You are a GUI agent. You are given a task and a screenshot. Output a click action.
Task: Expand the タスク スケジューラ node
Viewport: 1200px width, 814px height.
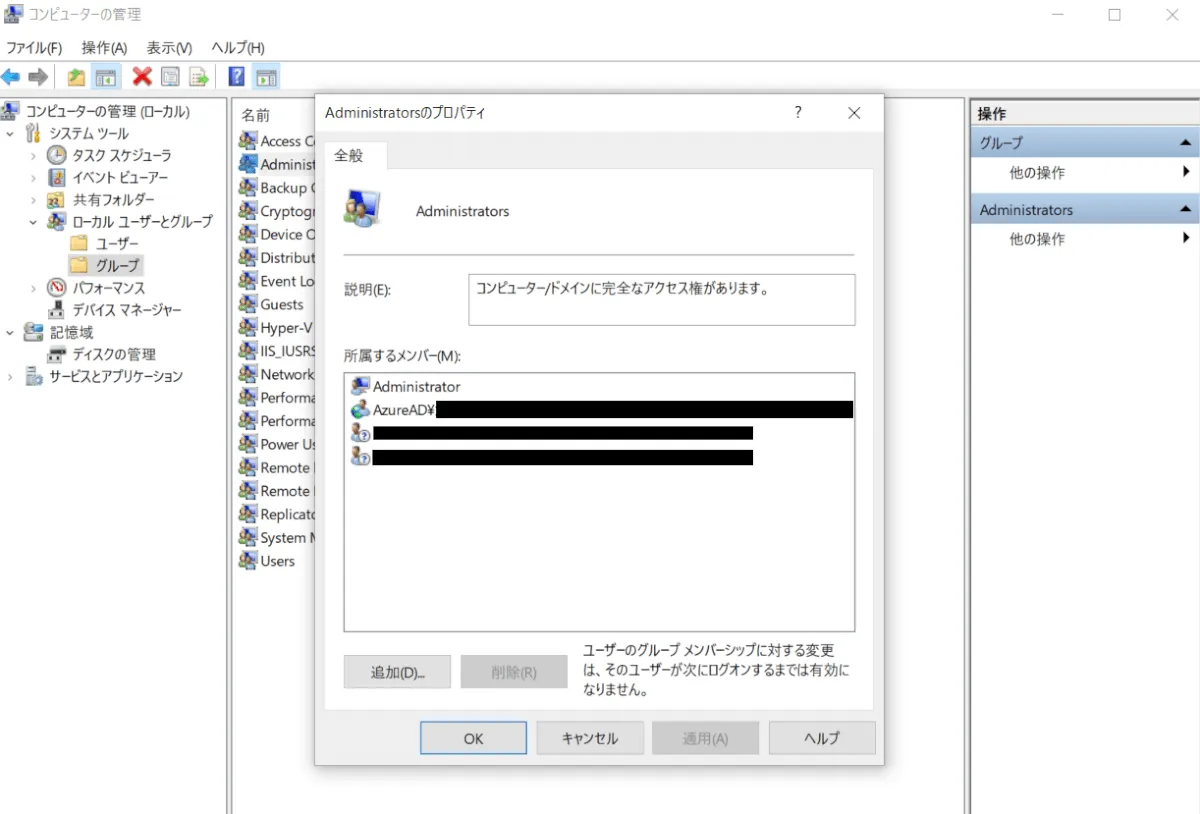(33, 155)
